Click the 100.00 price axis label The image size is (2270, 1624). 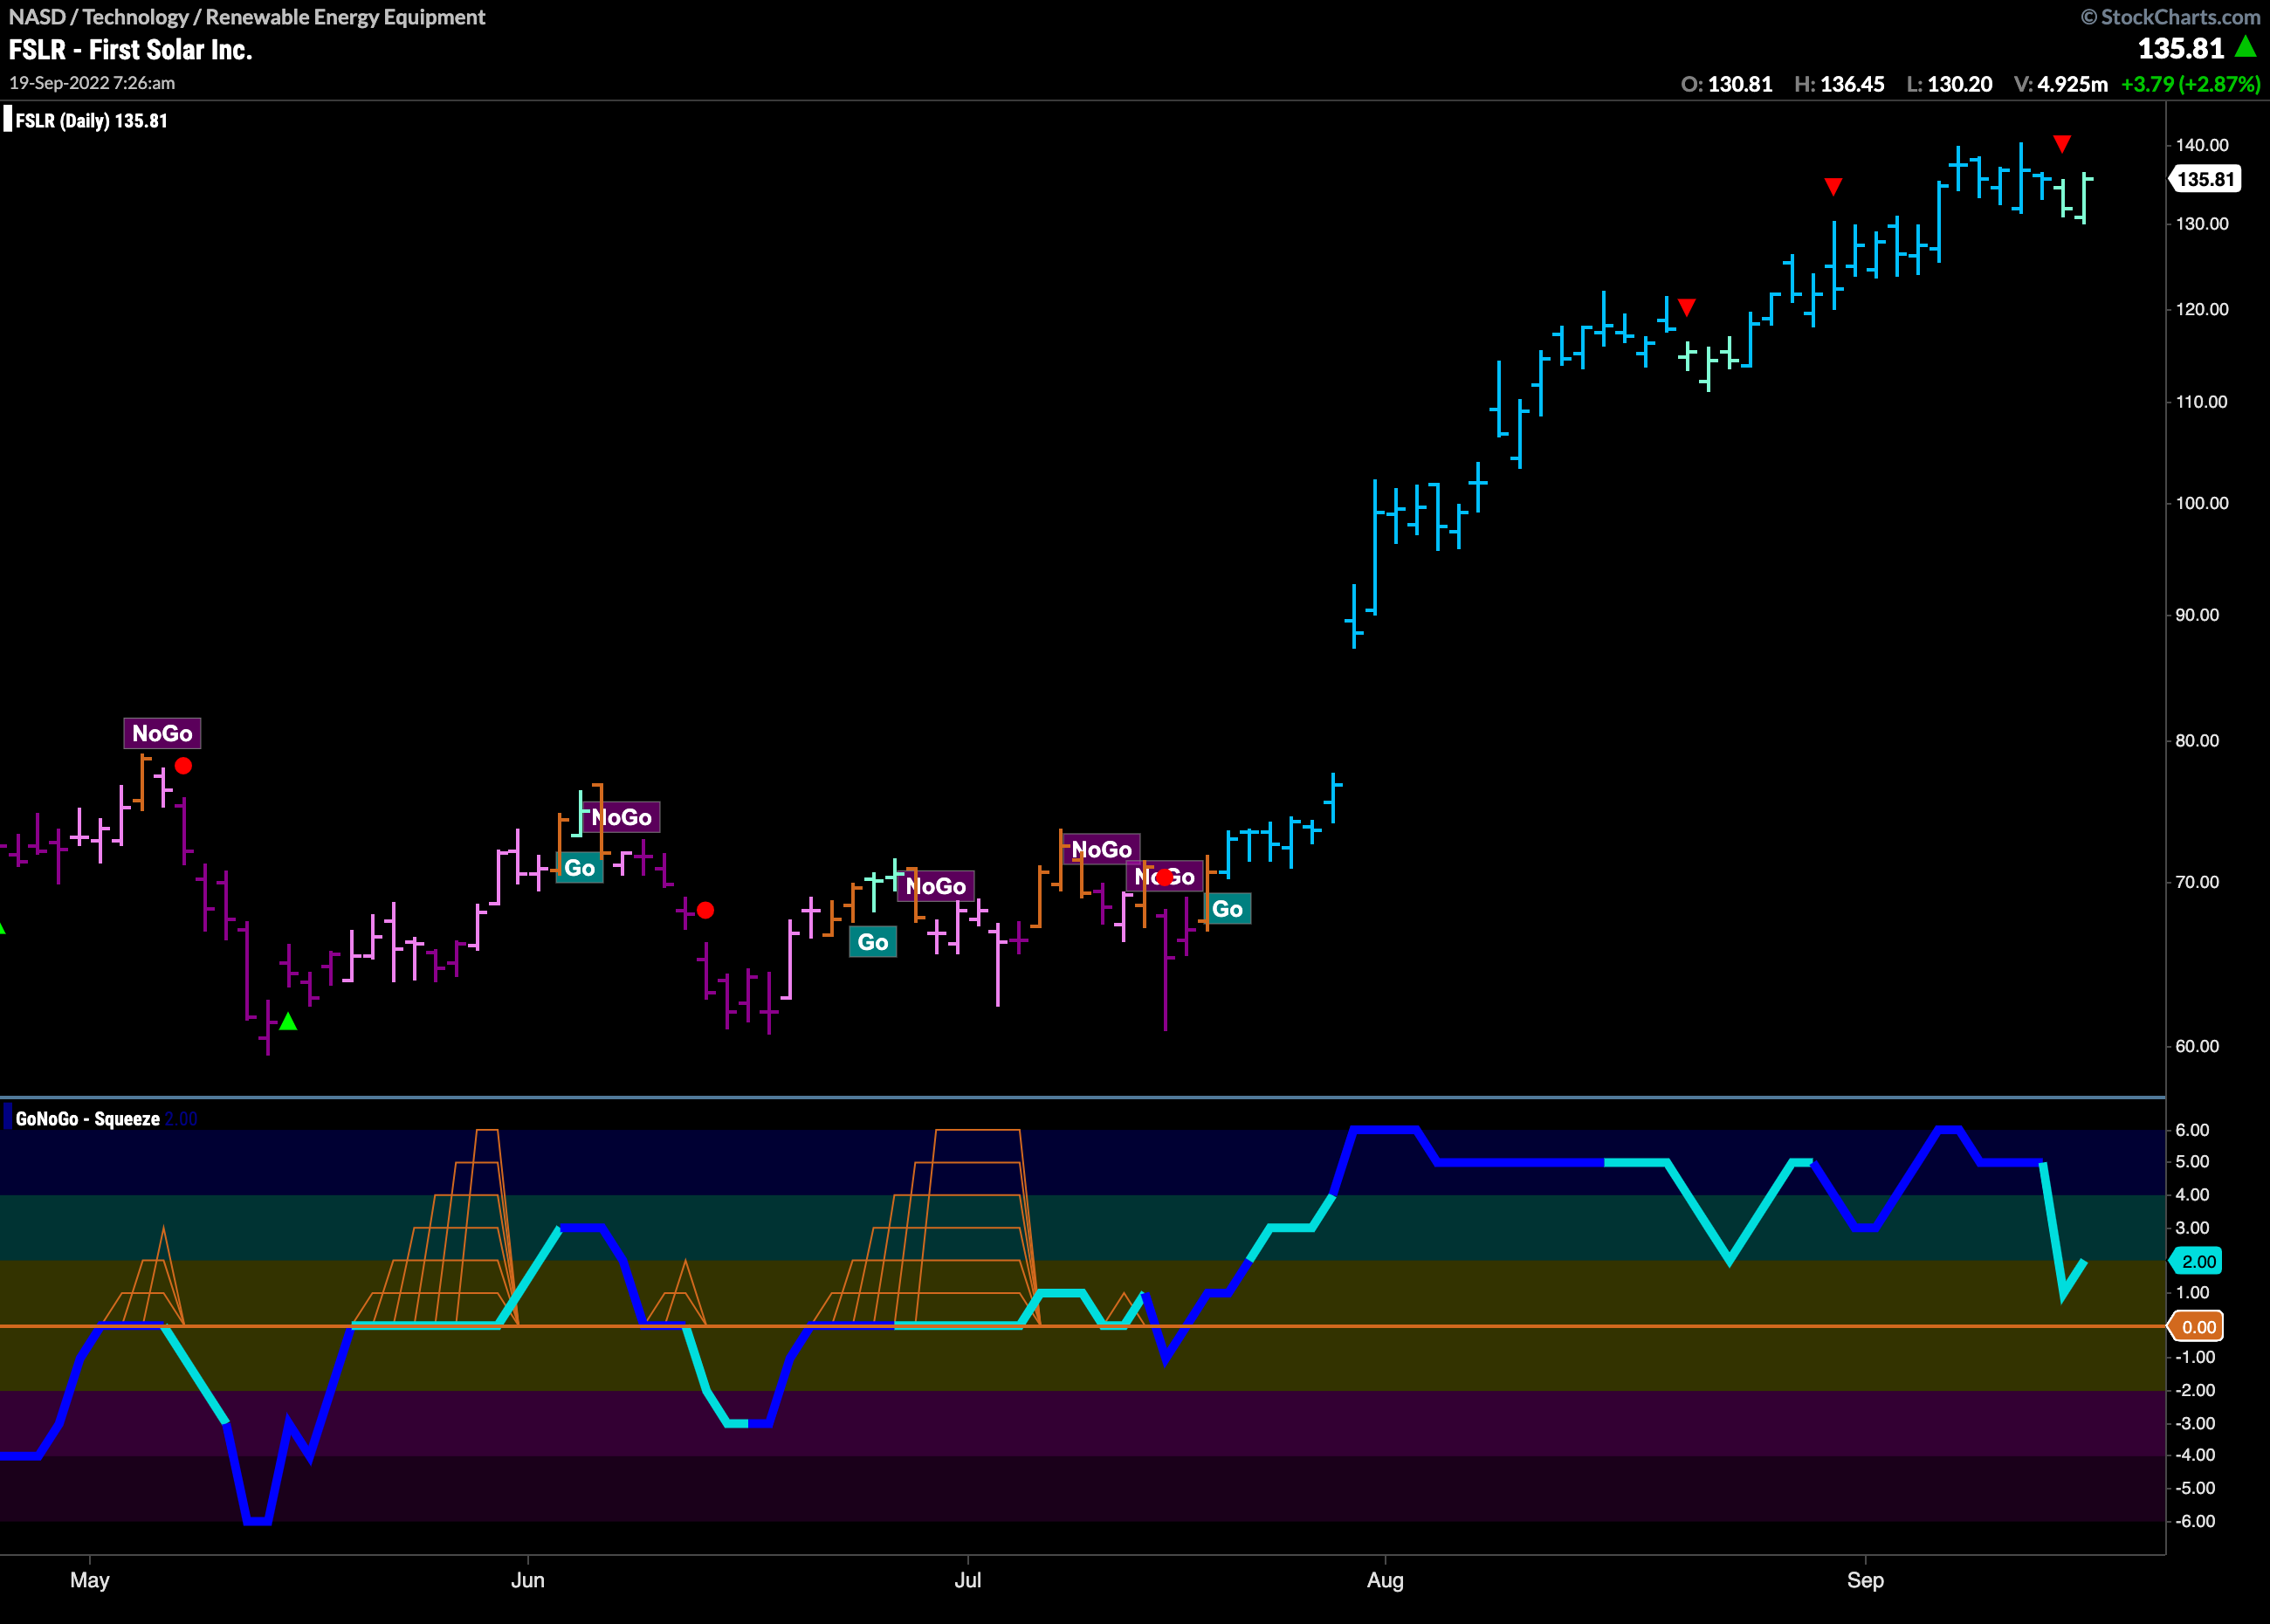2201,503
